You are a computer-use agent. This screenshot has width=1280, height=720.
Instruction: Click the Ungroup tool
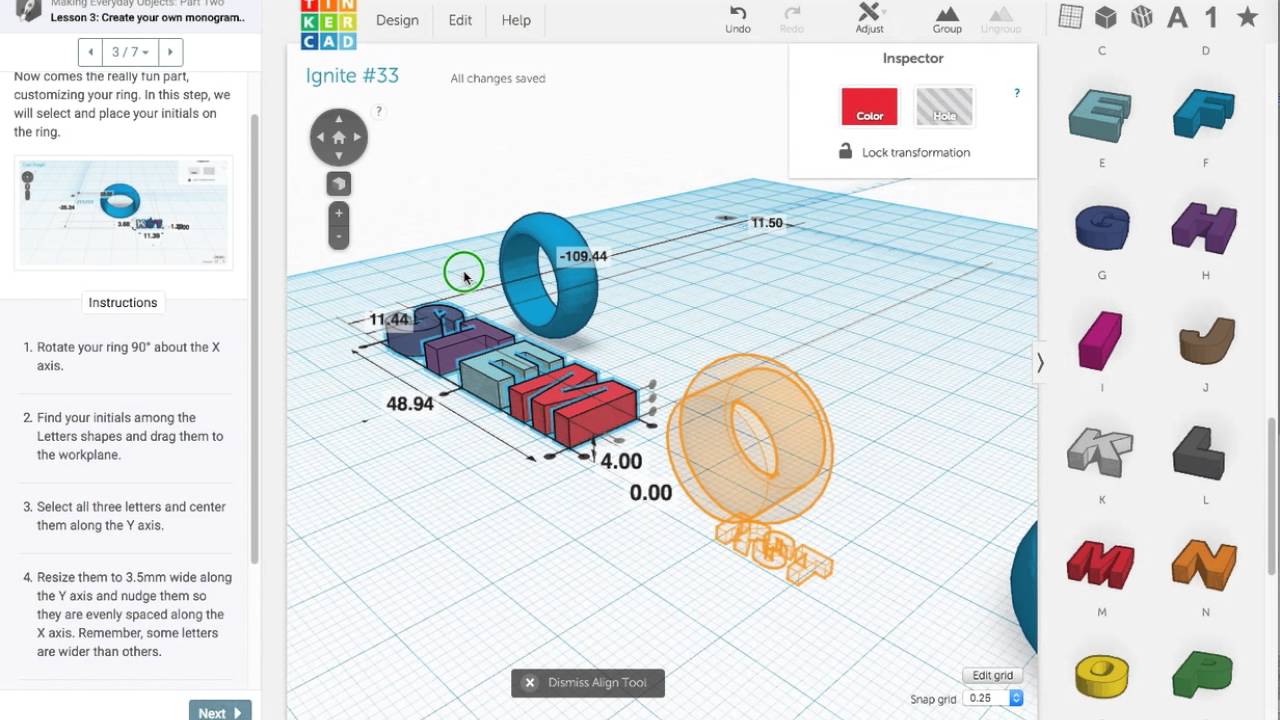point(1000,19)
